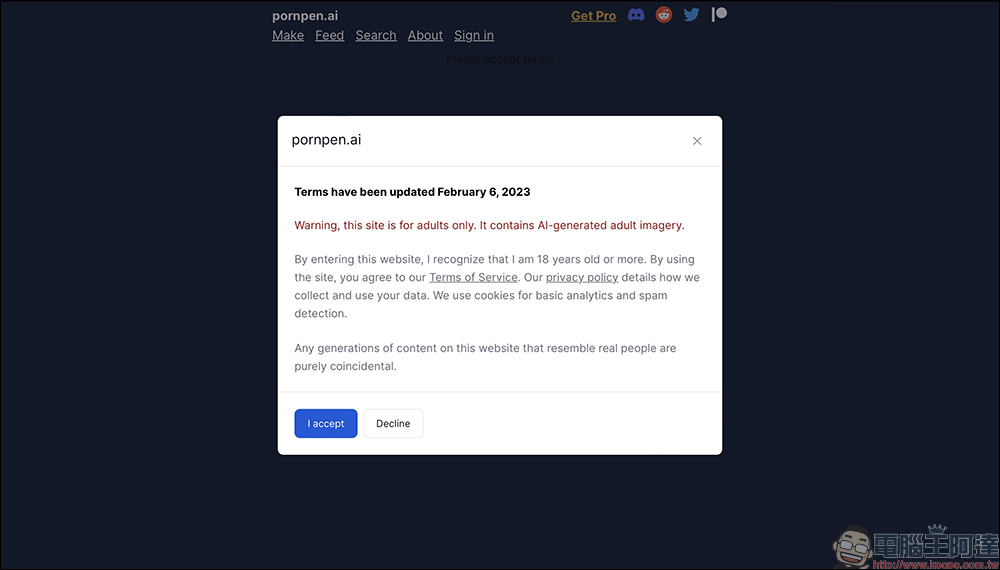
Task: Click the Terms have been updated heading
Action: coord(412,192)
